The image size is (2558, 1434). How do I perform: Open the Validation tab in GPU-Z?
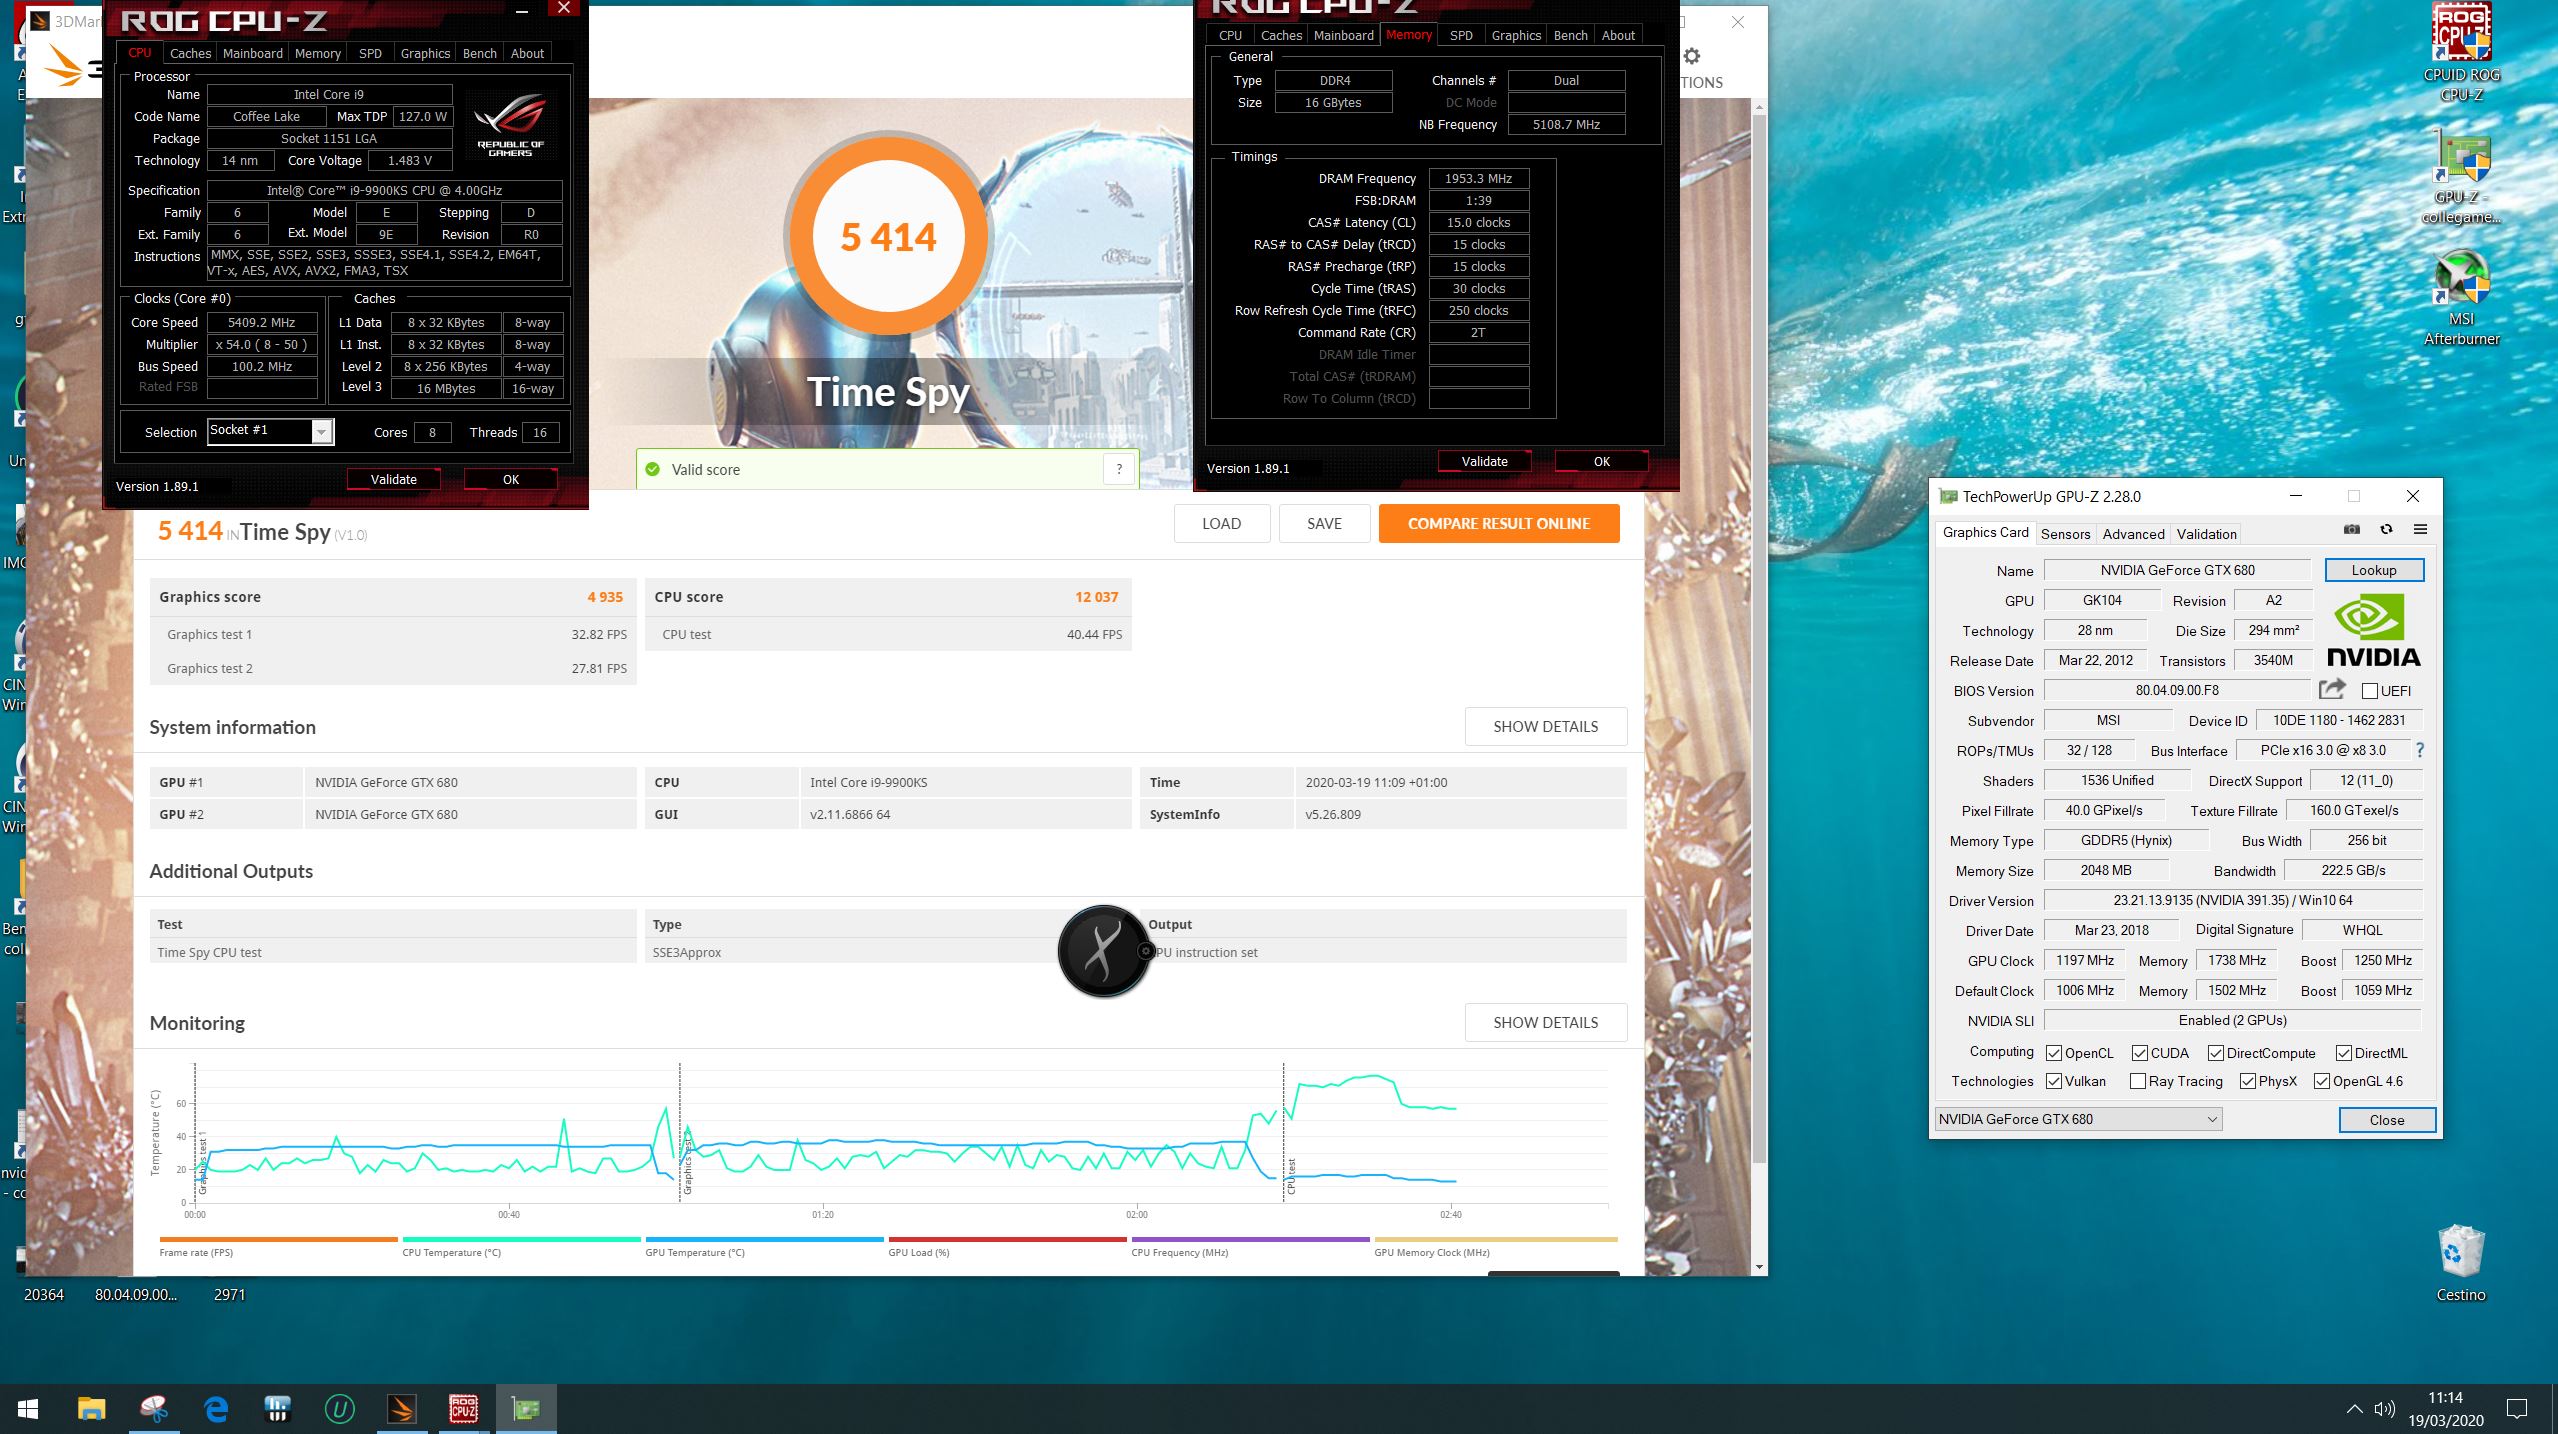(x=2206, y=534)
